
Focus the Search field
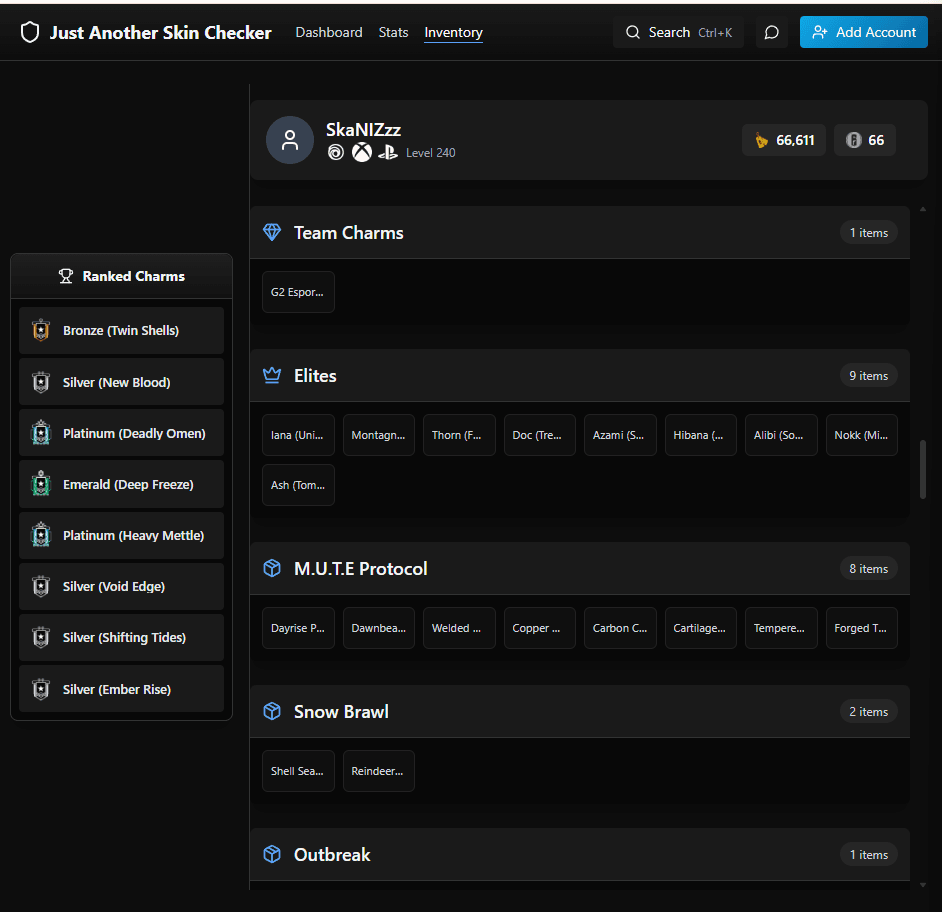click(678, 32)
